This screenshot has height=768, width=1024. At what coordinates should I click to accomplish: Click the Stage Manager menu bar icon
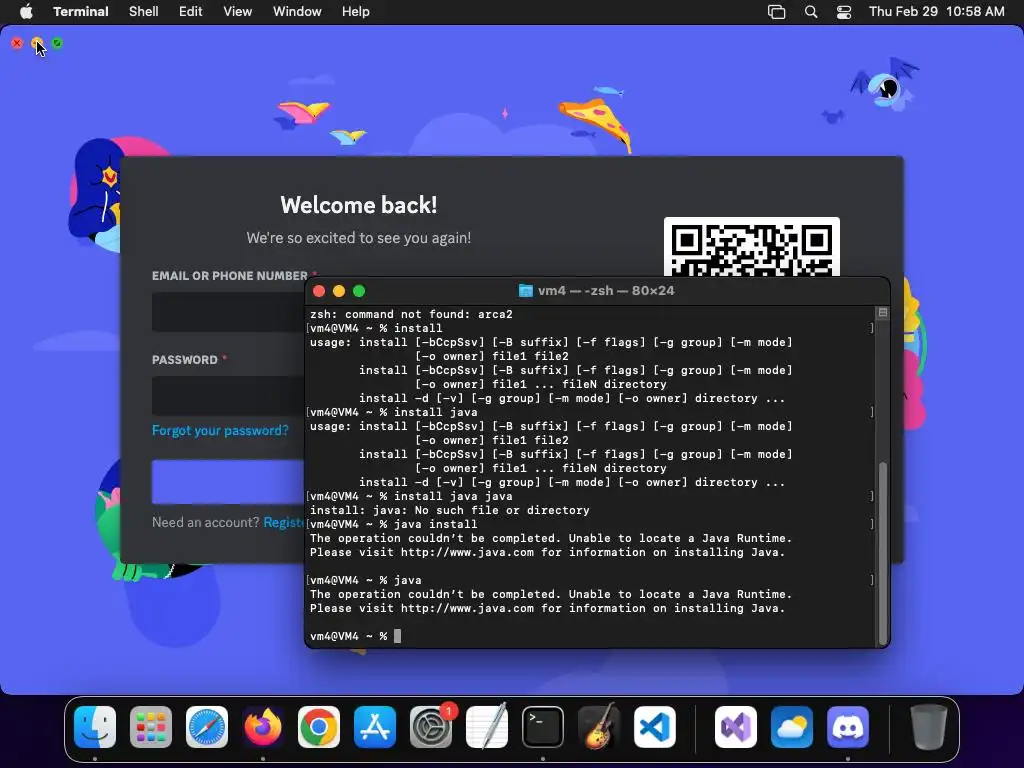coord(776,12)
